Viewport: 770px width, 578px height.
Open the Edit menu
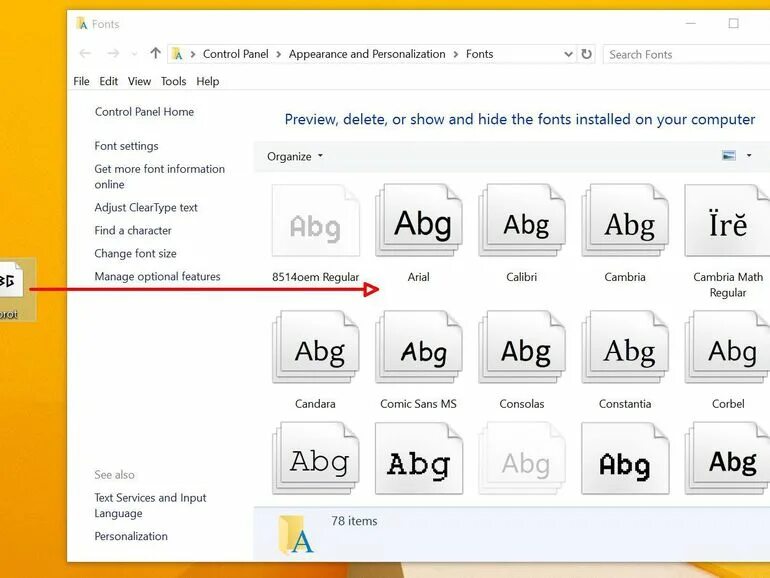[x=109, y=82]
